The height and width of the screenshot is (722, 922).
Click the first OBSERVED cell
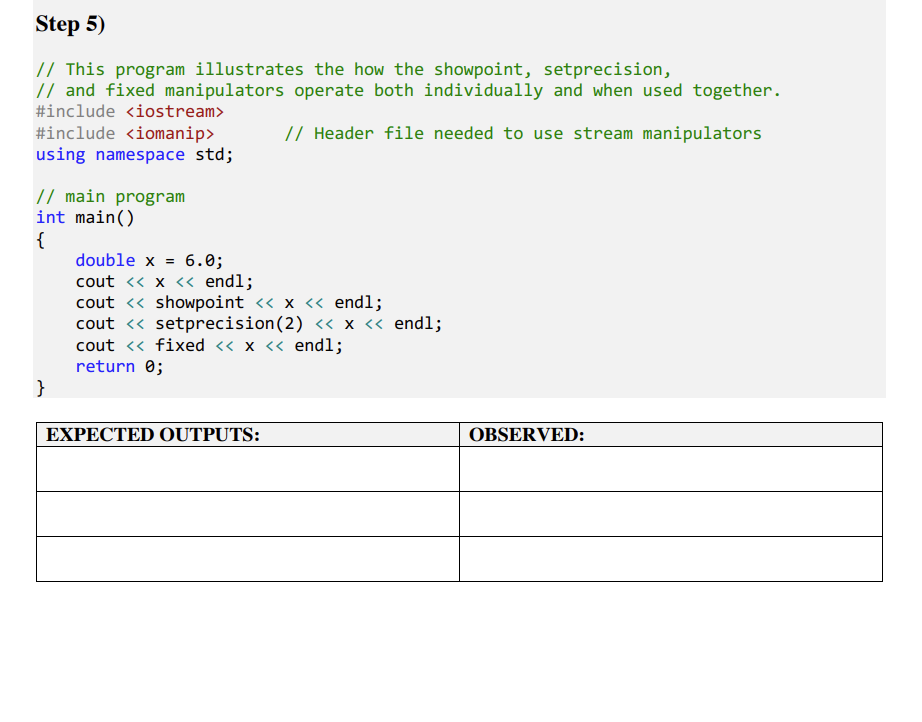point(670,469)
